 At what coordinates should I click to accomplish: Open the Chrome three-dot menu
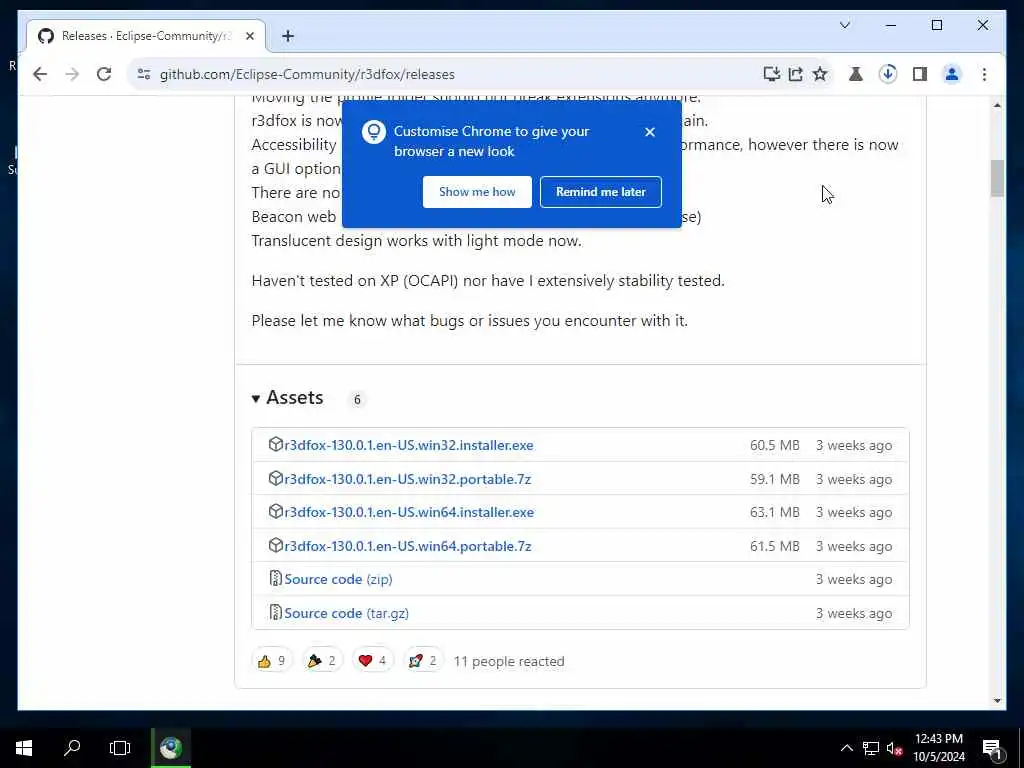(x=984, y=74)
